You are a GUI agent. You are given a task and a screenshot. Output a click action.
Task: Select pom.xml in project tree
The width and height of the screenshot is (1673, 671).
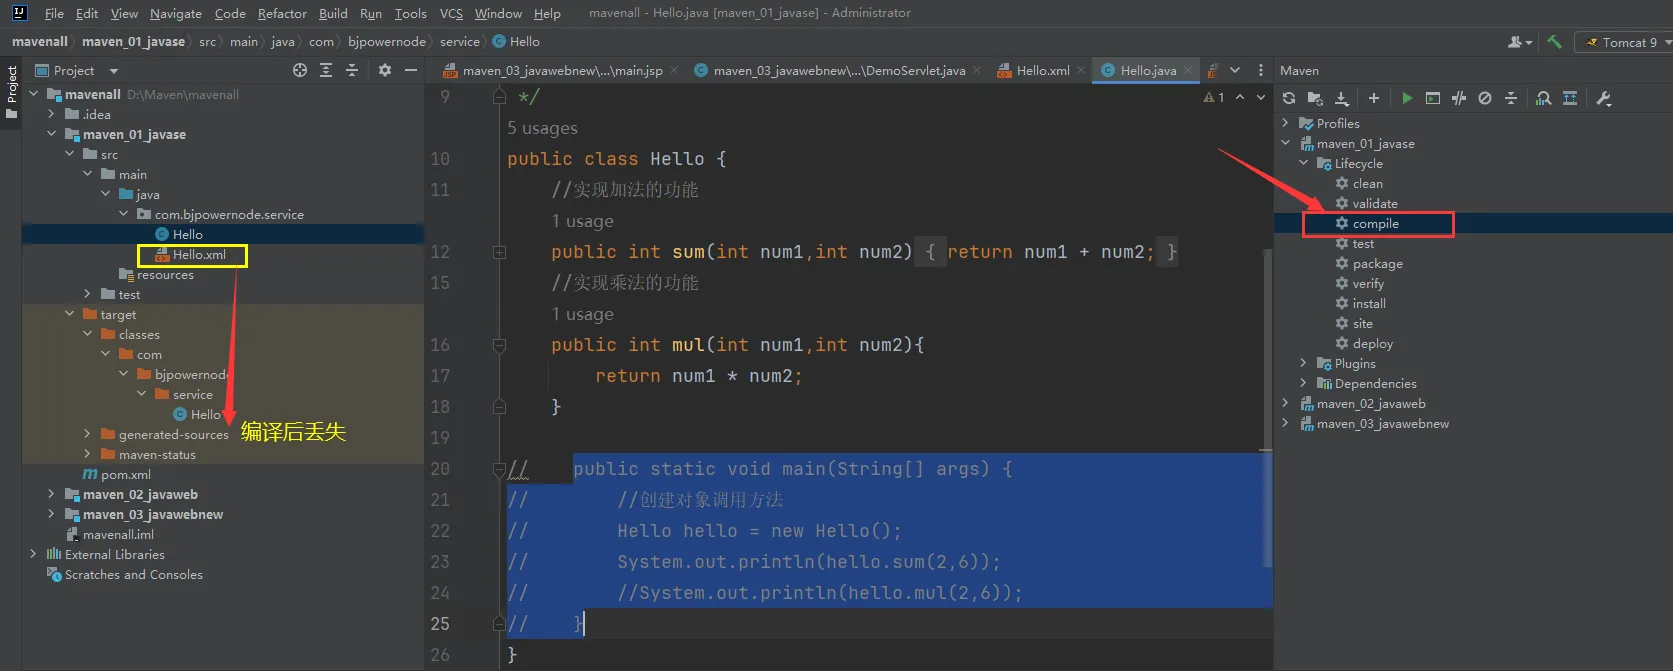[x=125, y=474]
